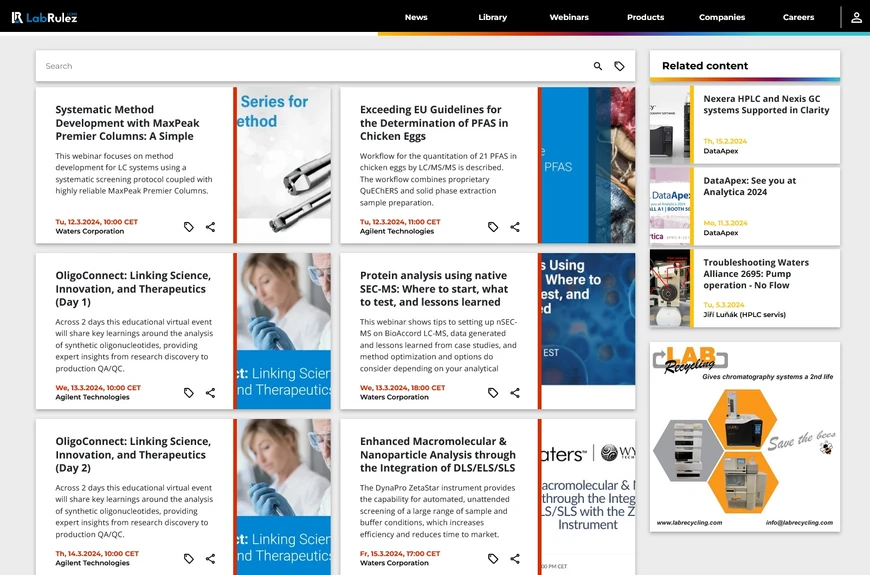Share the OligoConnect Day 1 webinar
Screen dimensions: 870x575
210,393
